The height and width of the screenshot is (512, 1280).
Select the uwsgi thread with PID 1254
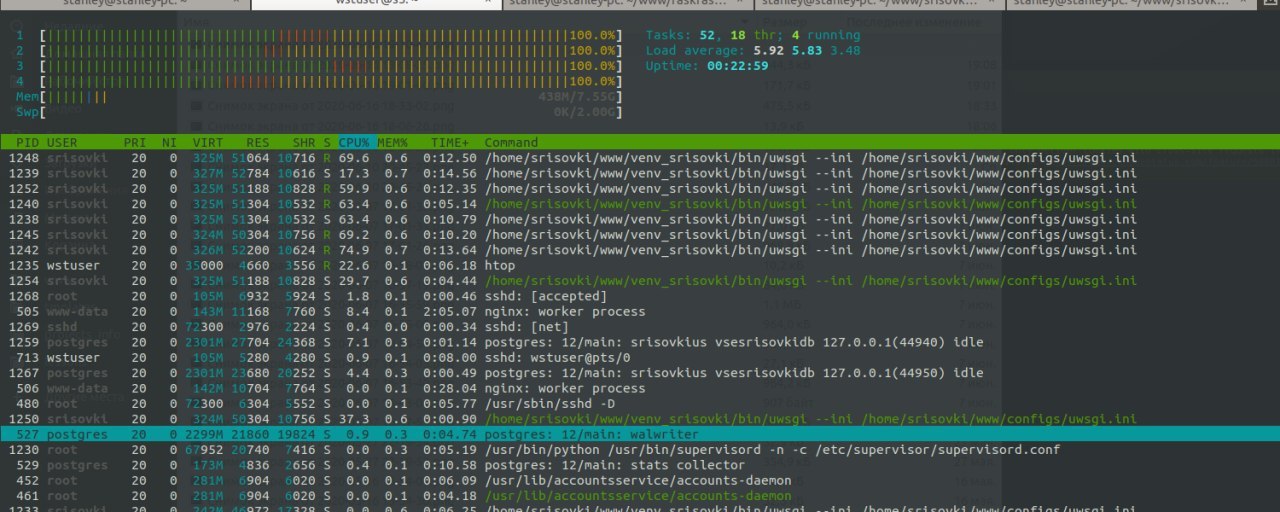[x=640, y=281]
